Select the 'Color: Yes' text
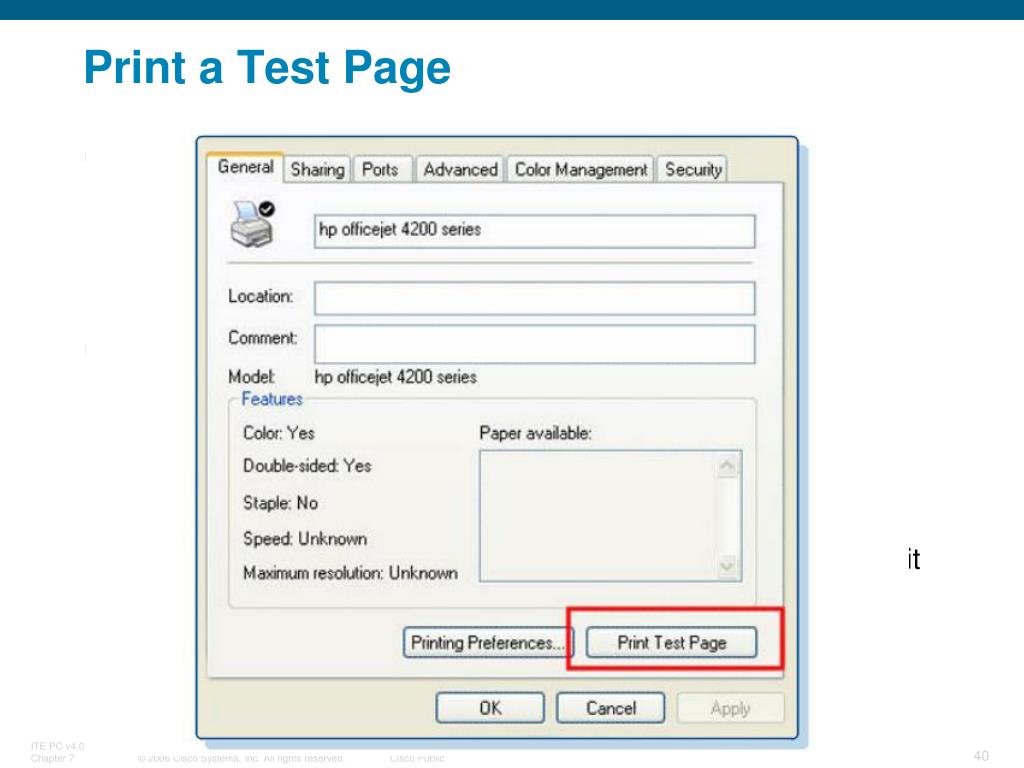1024x768 pixels. (x=279, y=433)
